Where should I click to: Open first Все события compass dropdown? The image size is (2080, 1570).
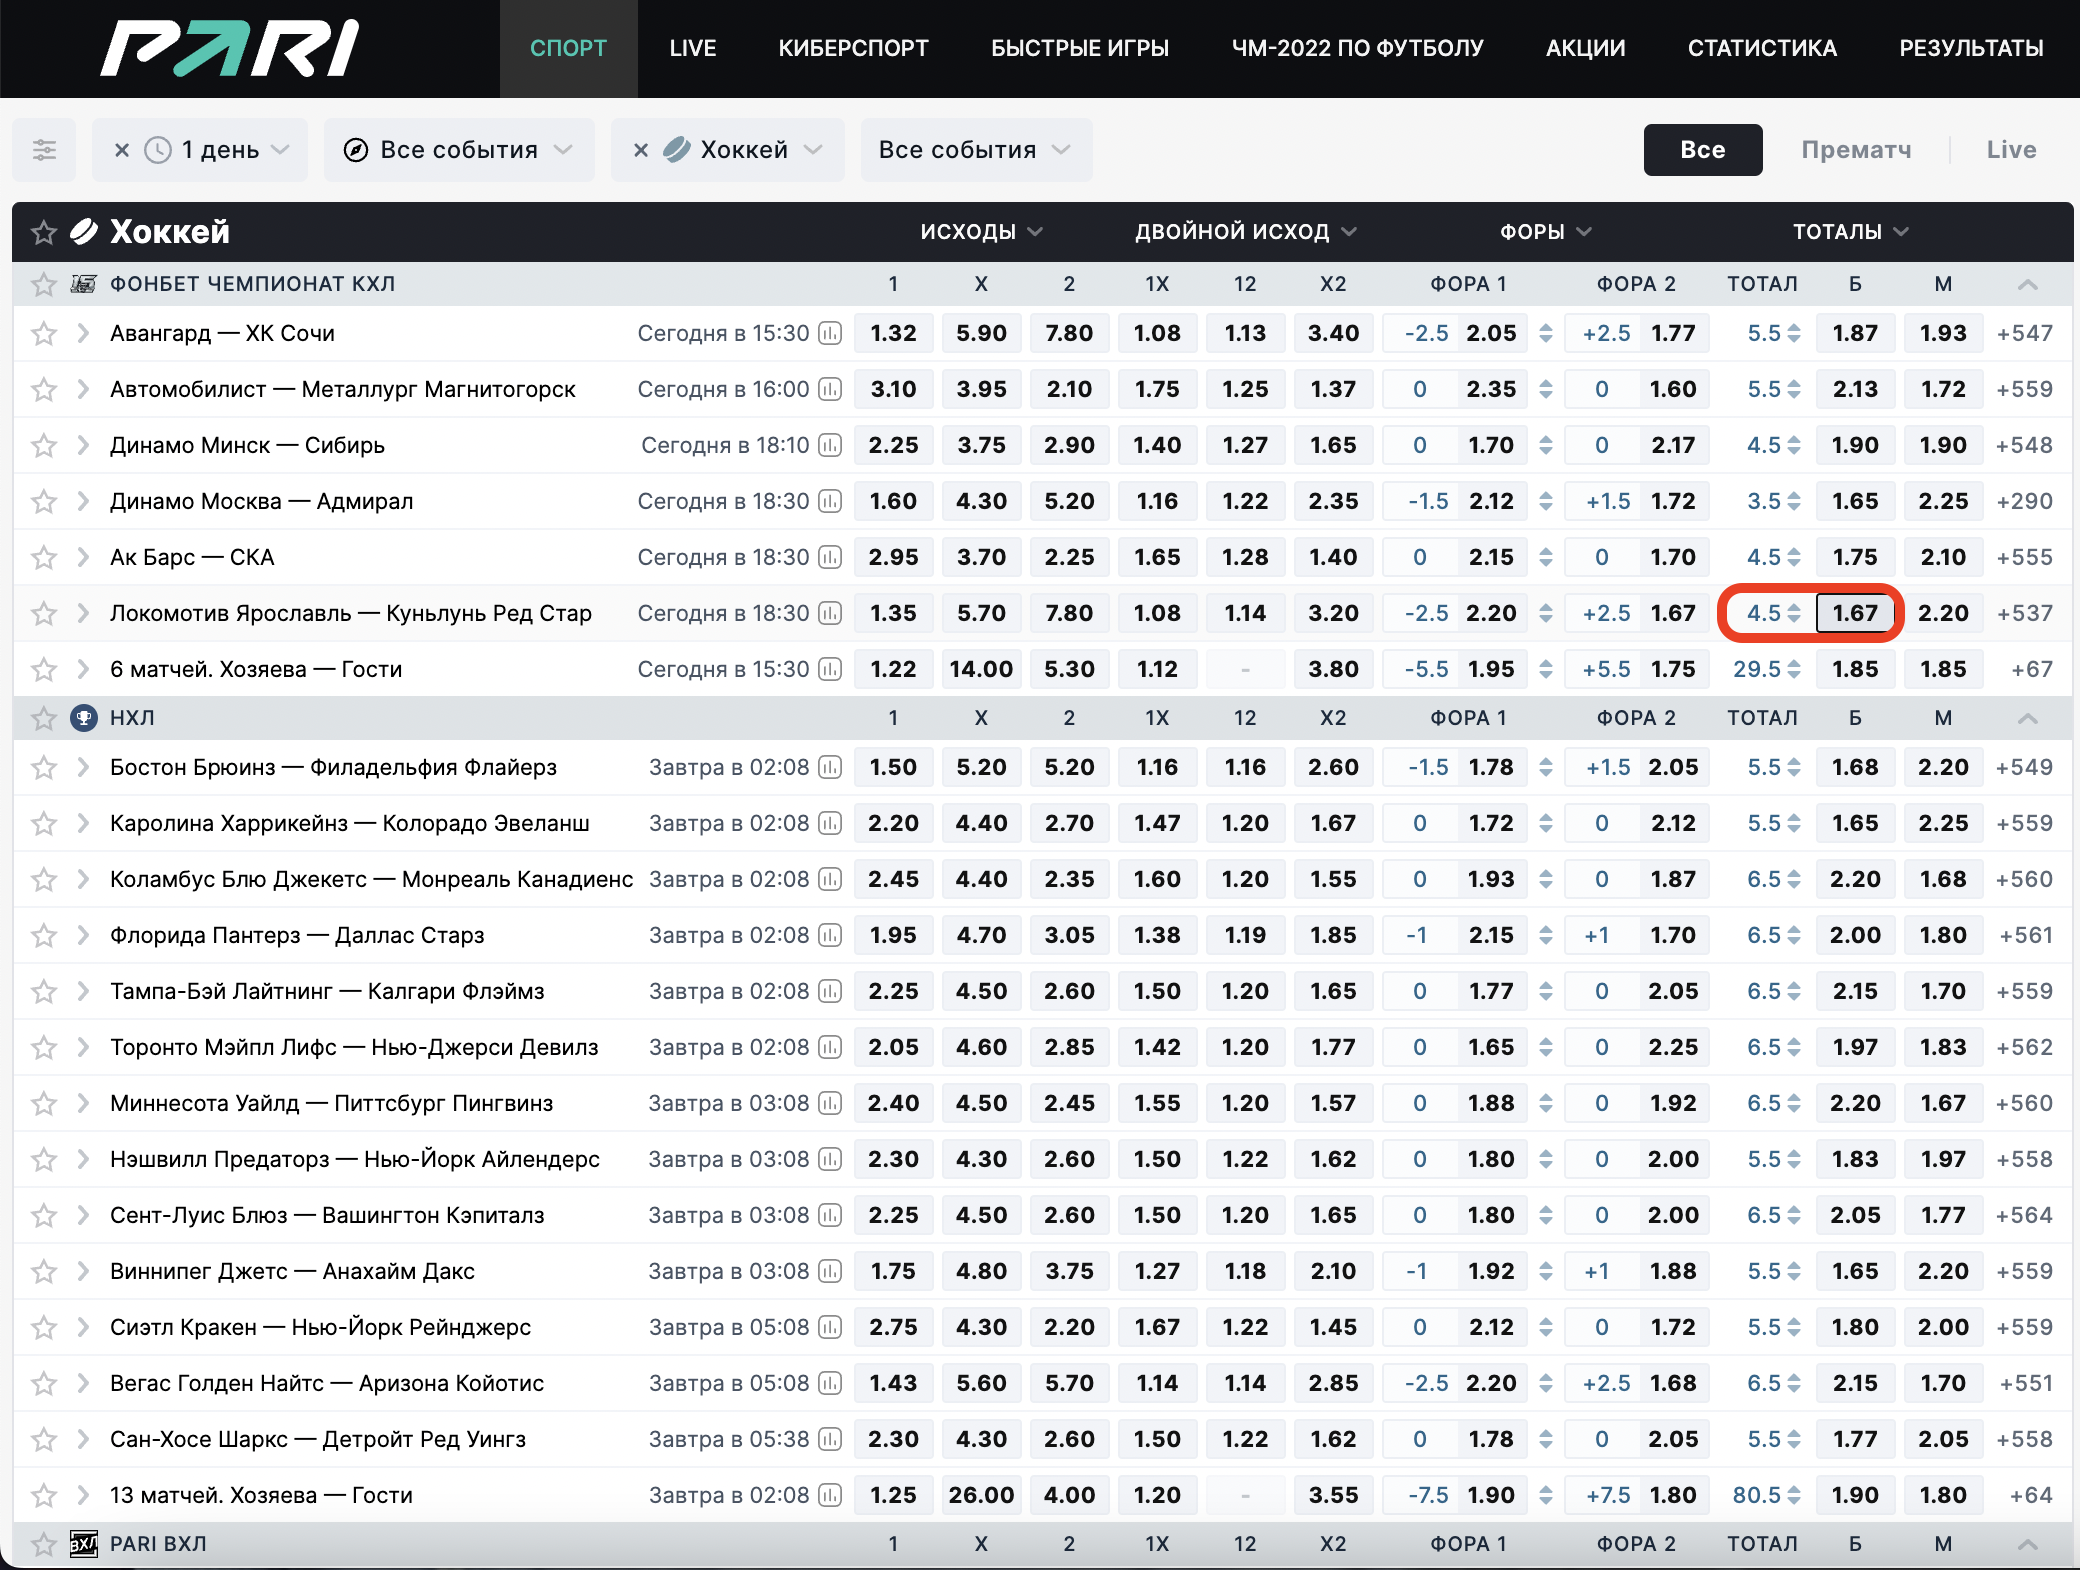[x=459, y=150]
